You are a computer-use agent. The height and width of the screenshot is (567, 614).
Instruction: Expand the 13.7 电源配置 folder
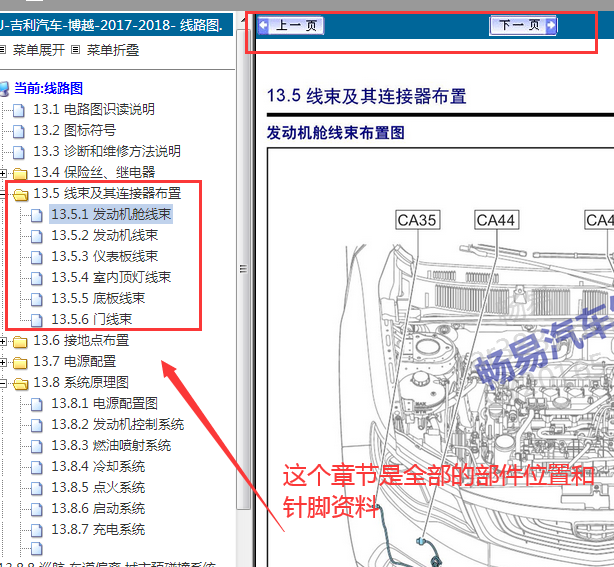3,362
